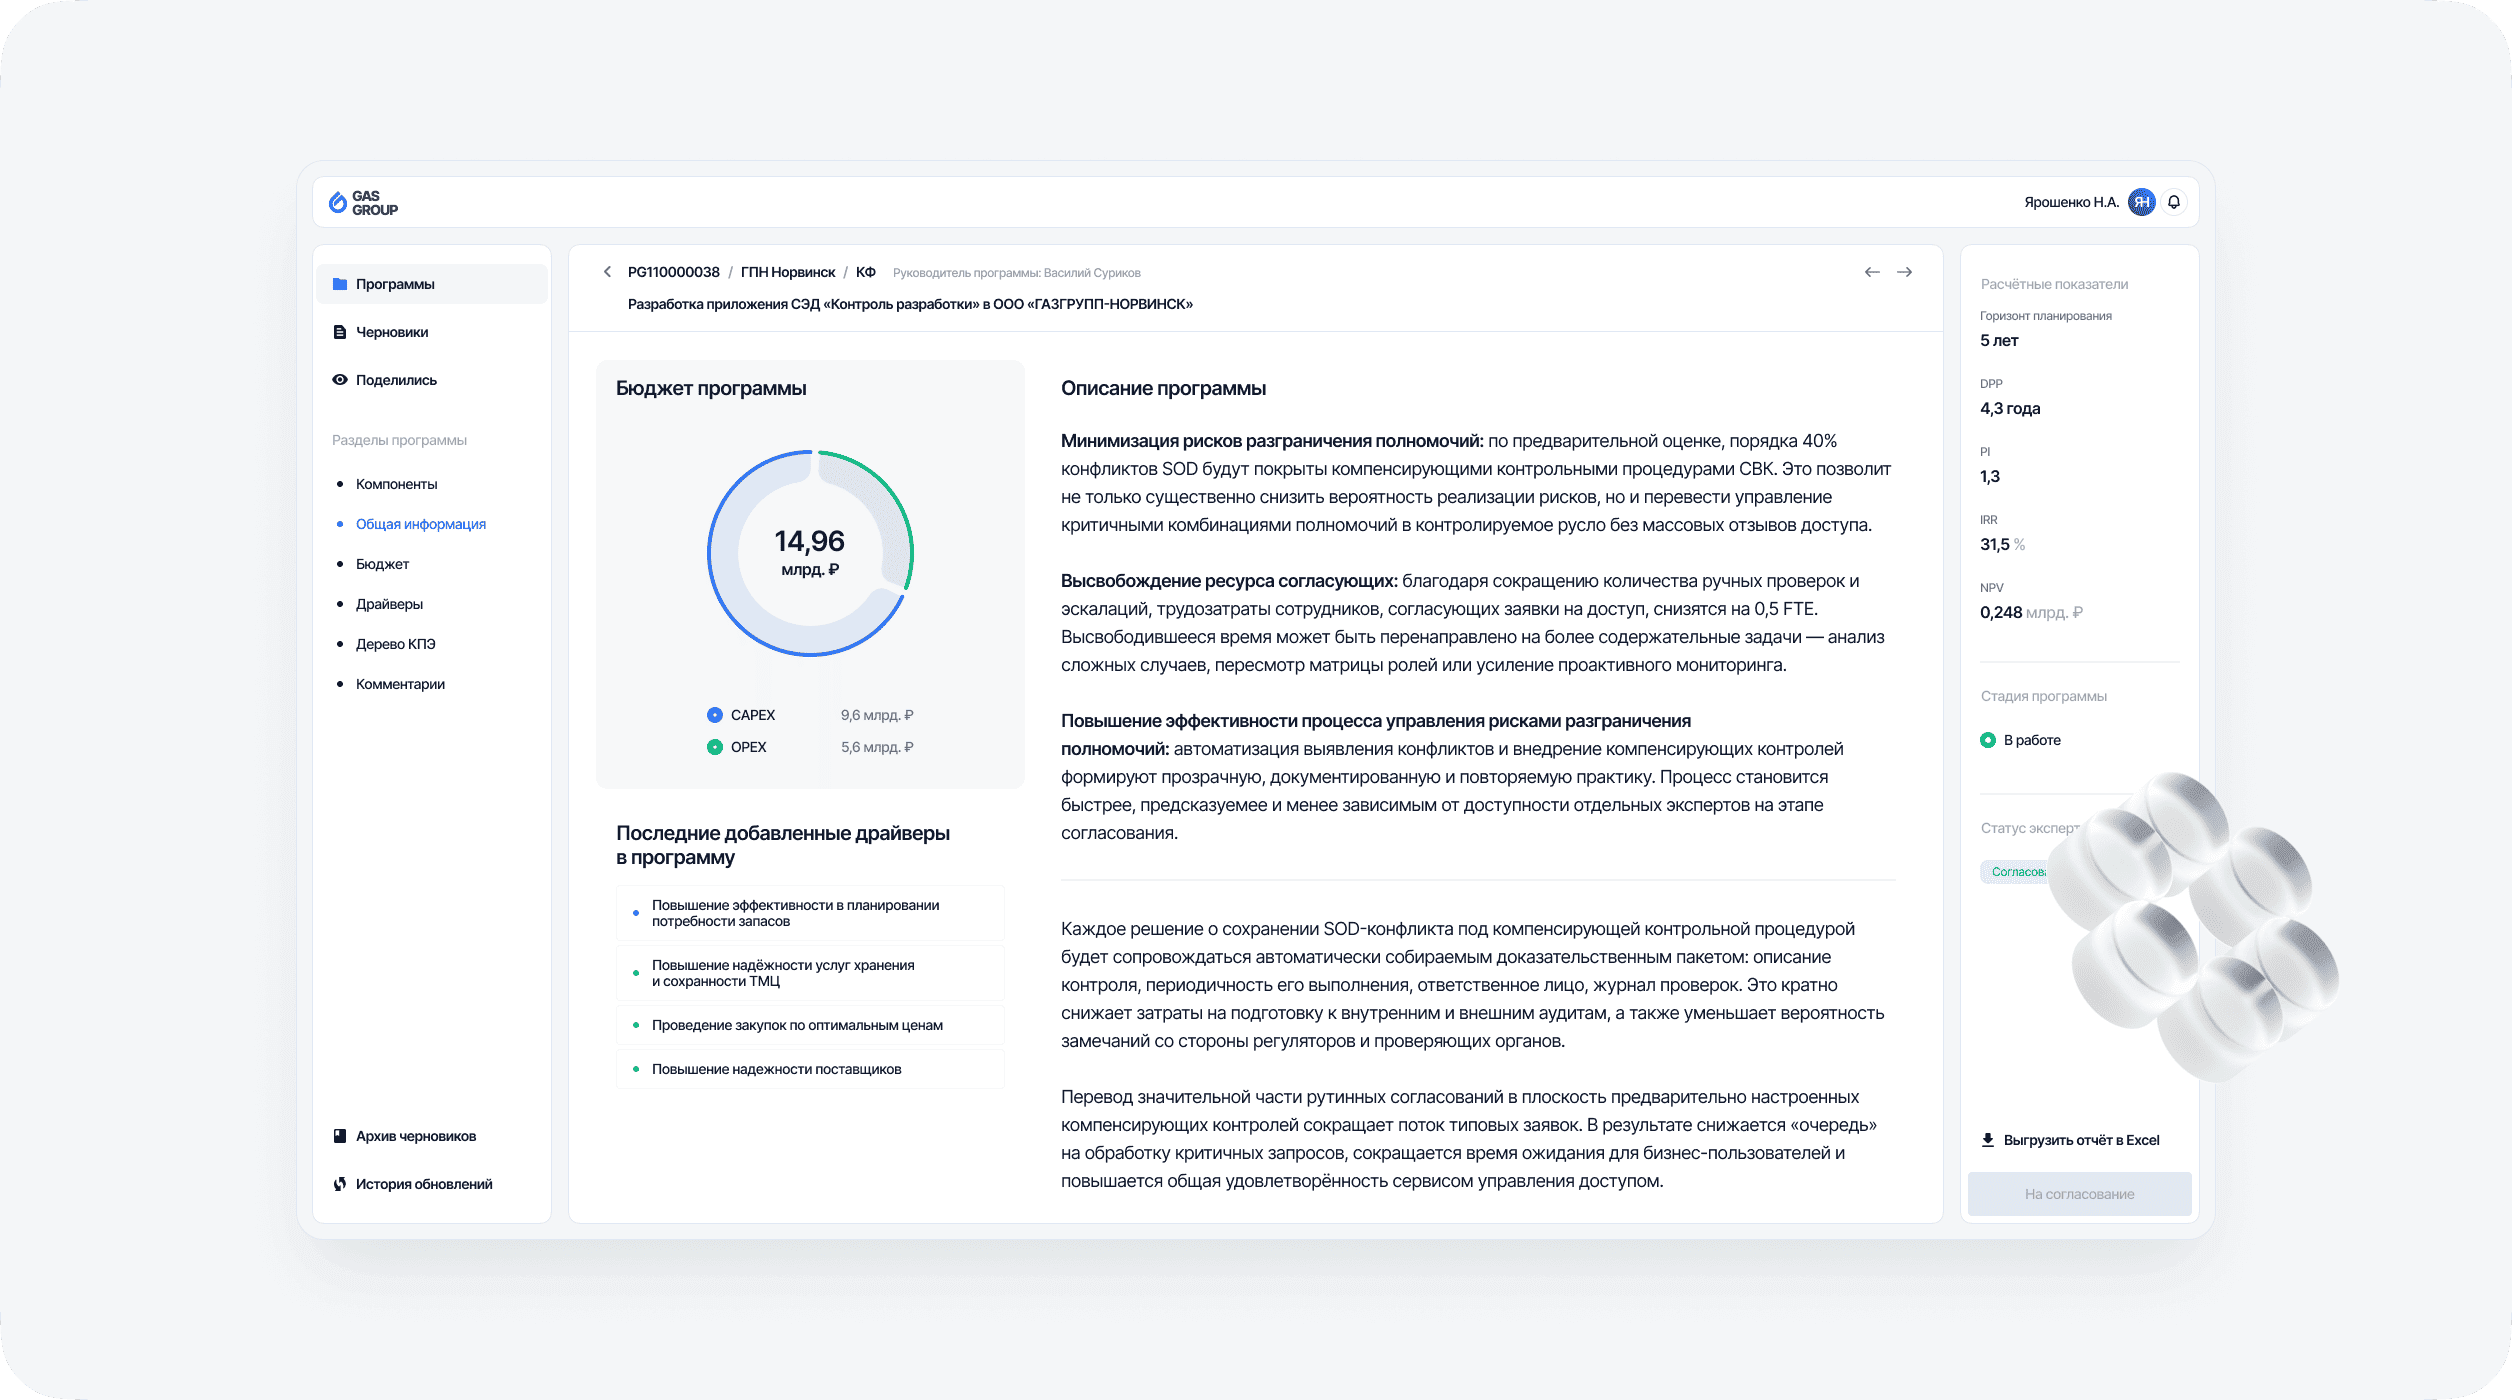The height and width of the screenshot is (1400, 2512).
Task: Select the Бюджет section
Action: tap(382, 564)
